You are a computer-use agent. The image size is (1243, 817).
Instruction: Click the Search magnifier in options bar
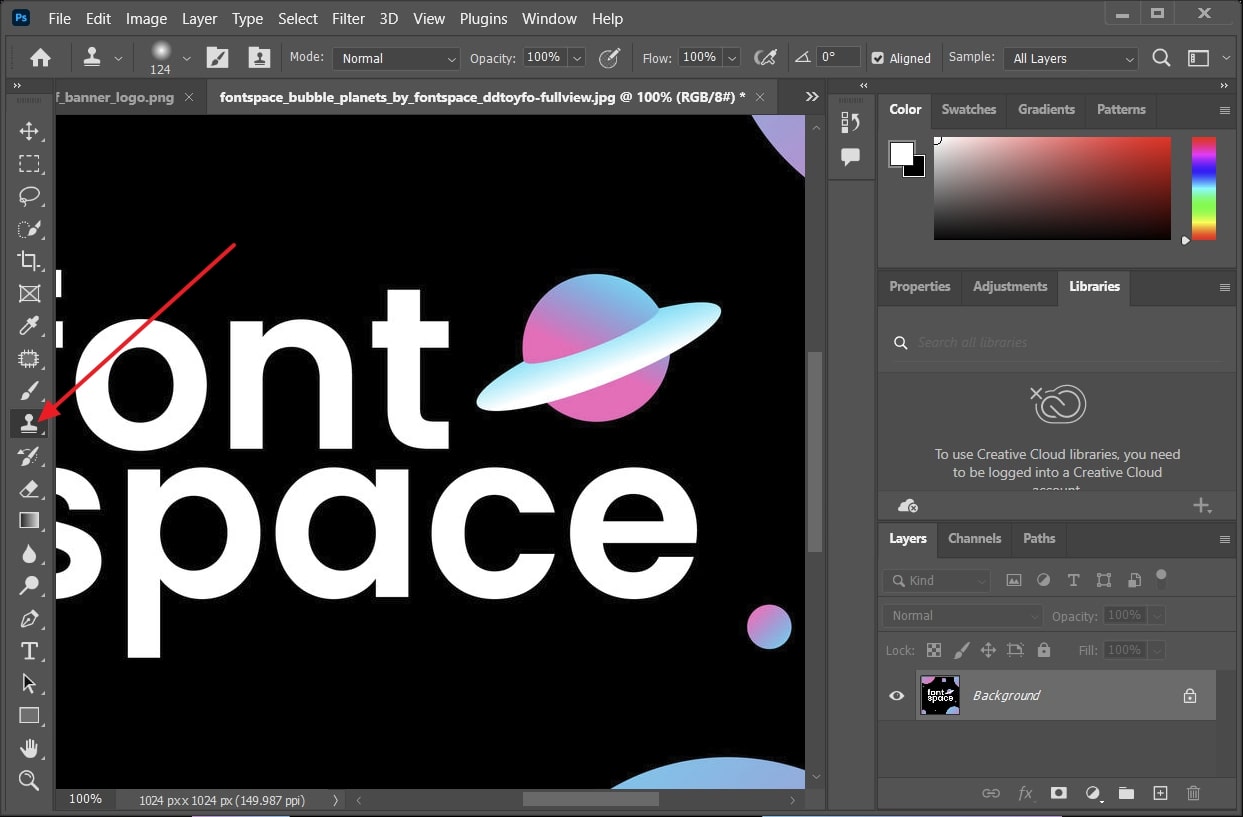[1161, 58]
